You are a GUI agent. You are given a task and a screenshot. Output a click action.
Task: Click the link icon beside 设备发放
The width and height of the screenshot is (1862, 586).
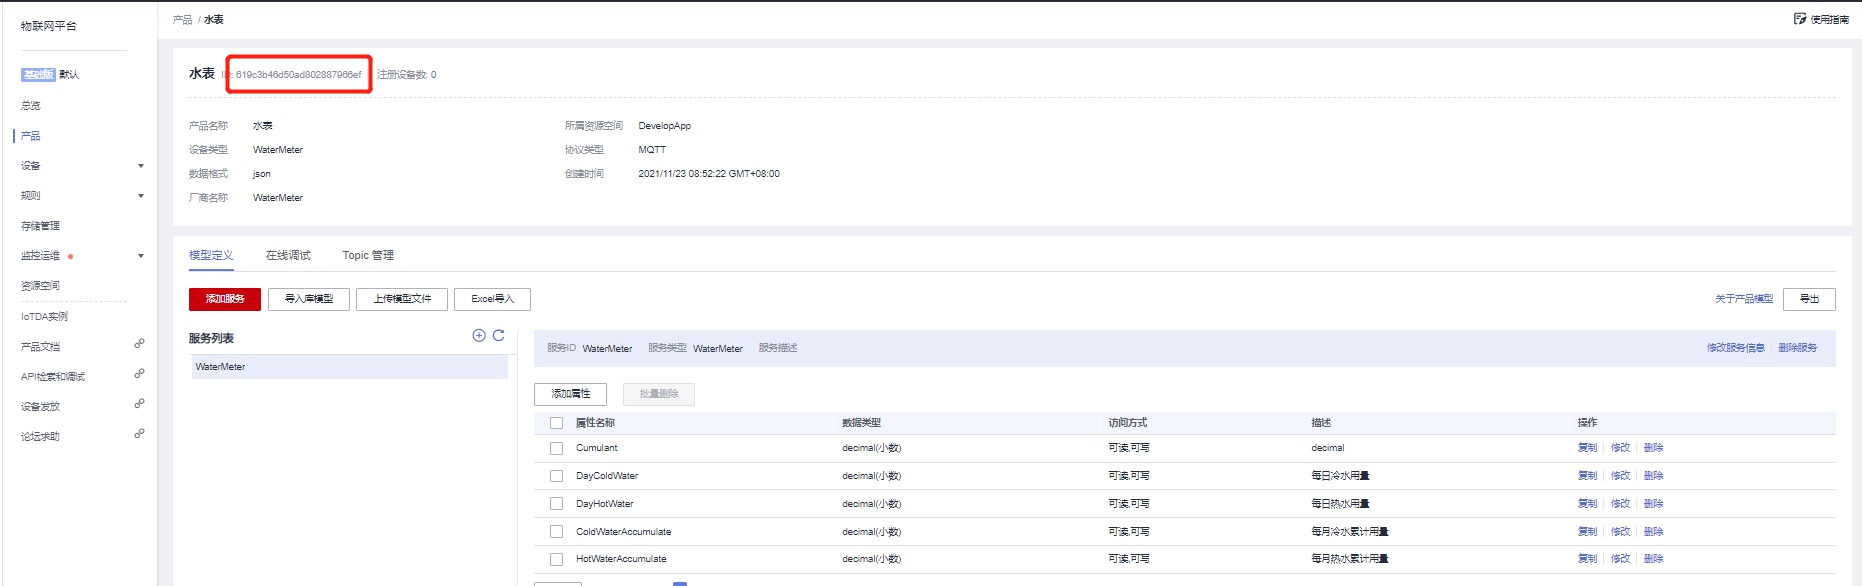tap(140, 404)
